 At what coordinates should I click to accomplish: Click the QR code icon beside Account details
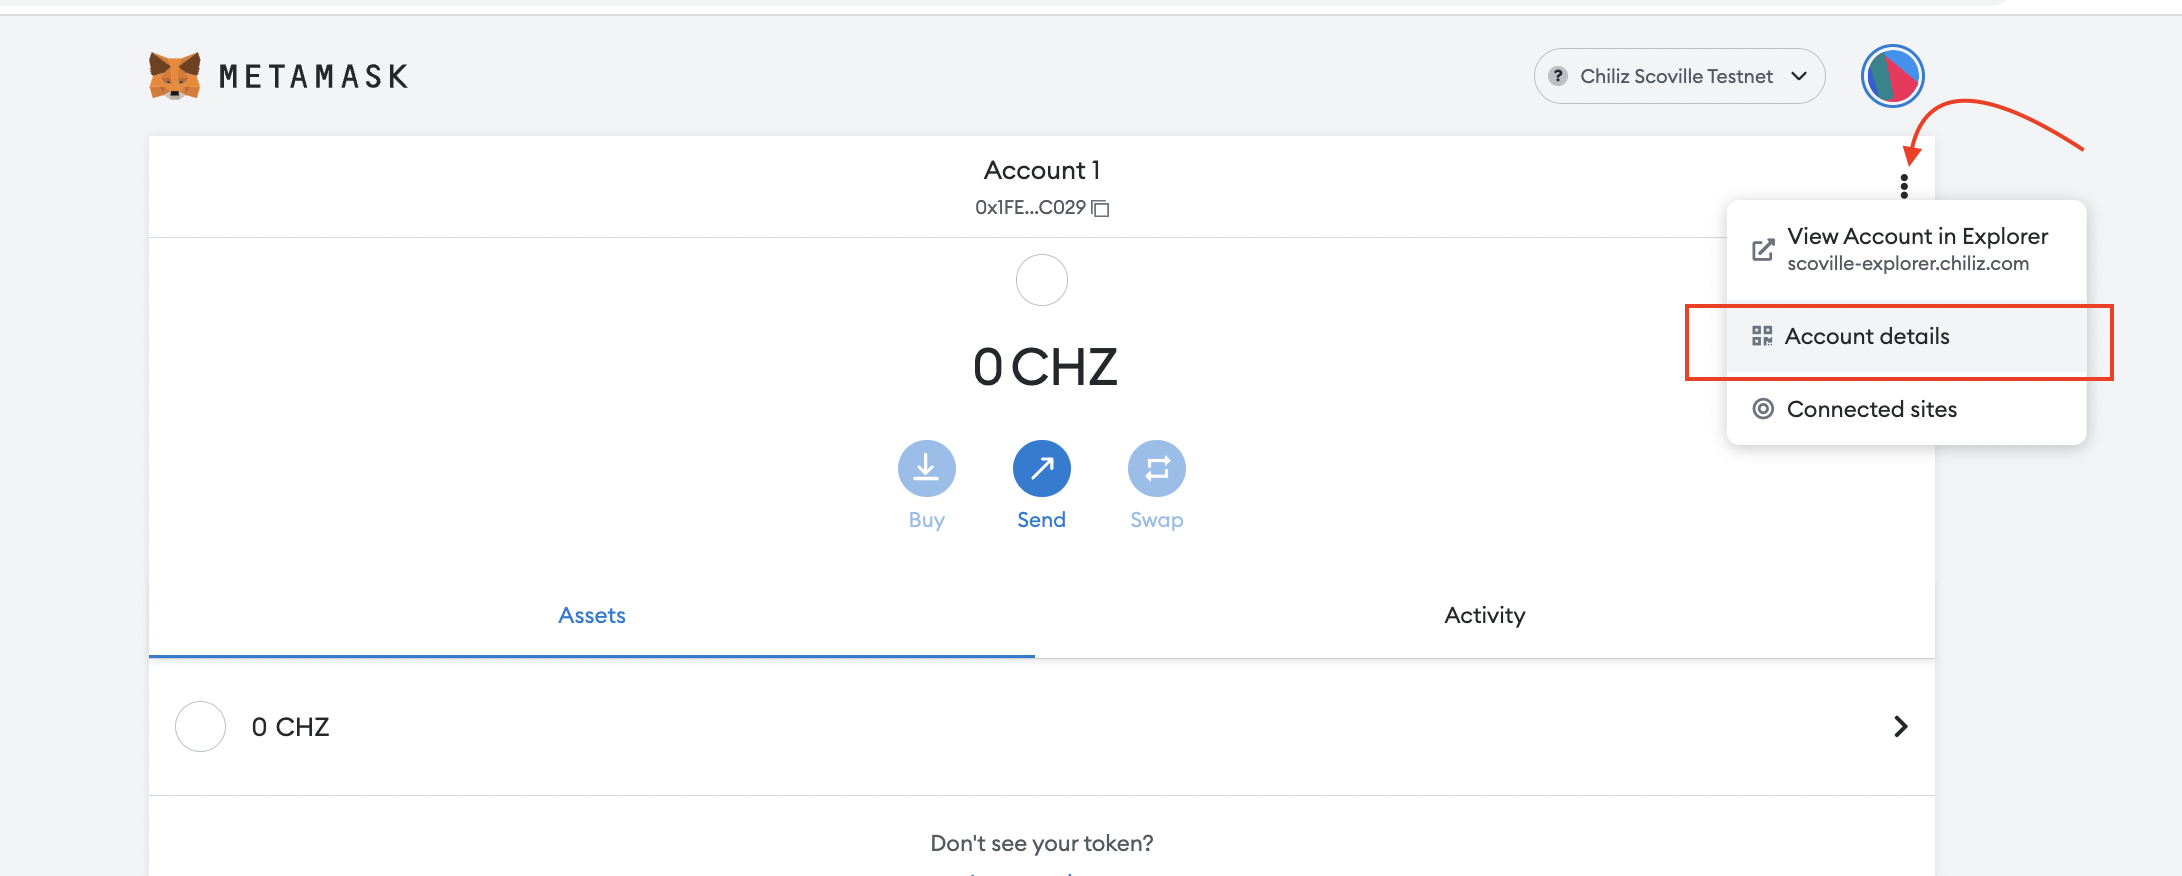1762,336
